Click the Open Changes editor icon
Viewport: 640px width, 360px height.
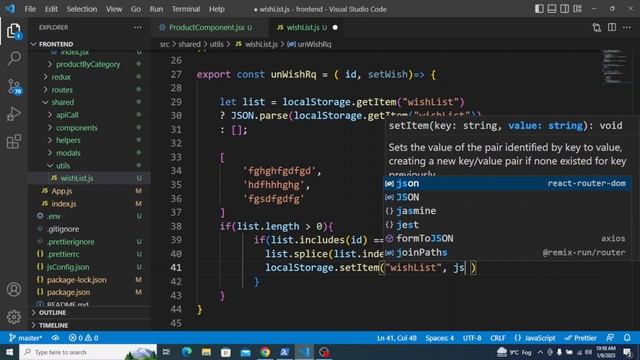click(x=597, y=27)
